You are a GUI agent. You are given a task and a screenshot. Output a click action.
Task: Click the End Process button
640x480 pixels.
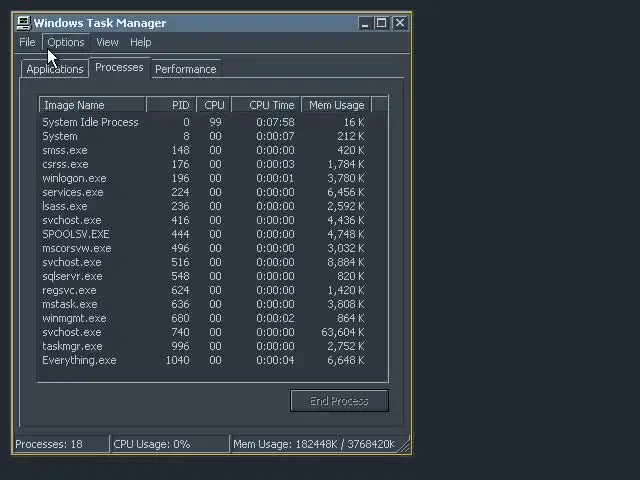[x=339, y=401]
